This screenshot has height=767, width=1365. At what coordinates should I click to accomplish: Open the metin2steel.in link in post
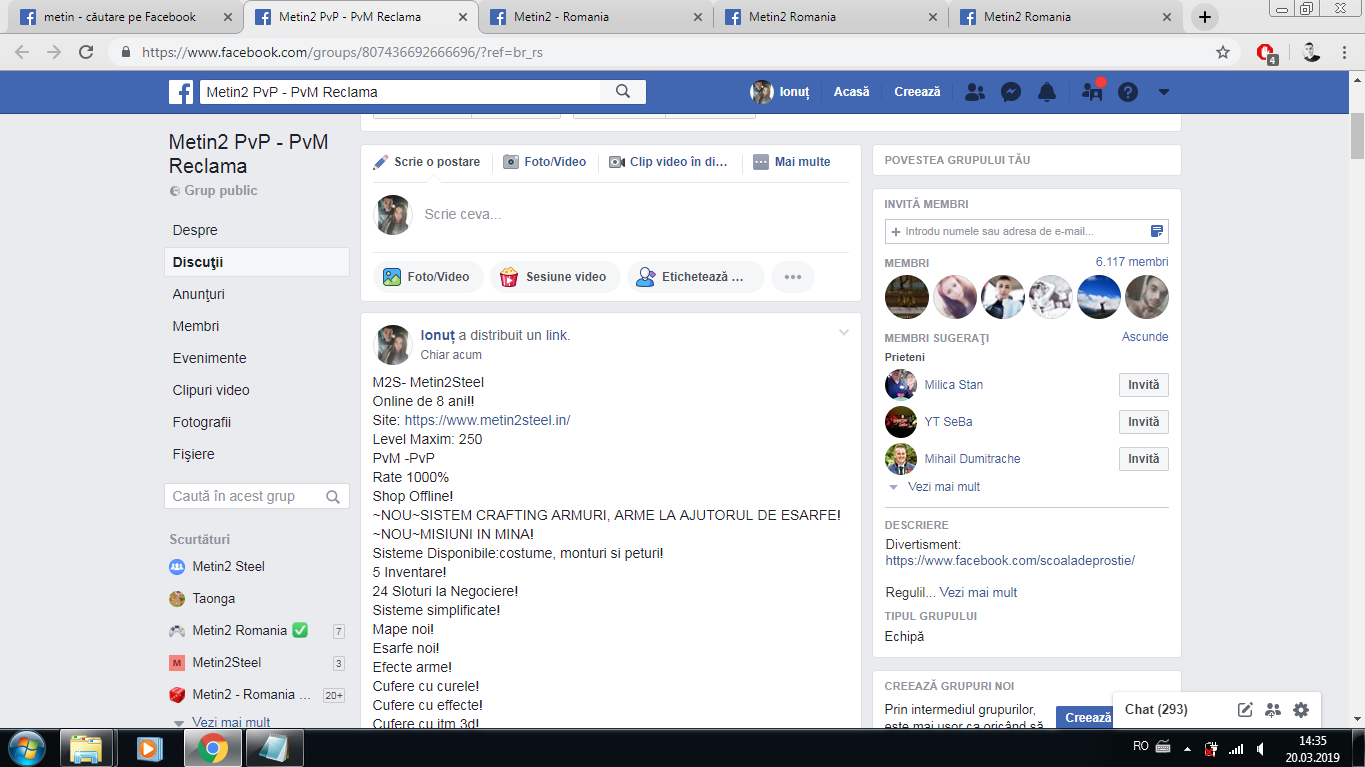(x=487, y=420)
